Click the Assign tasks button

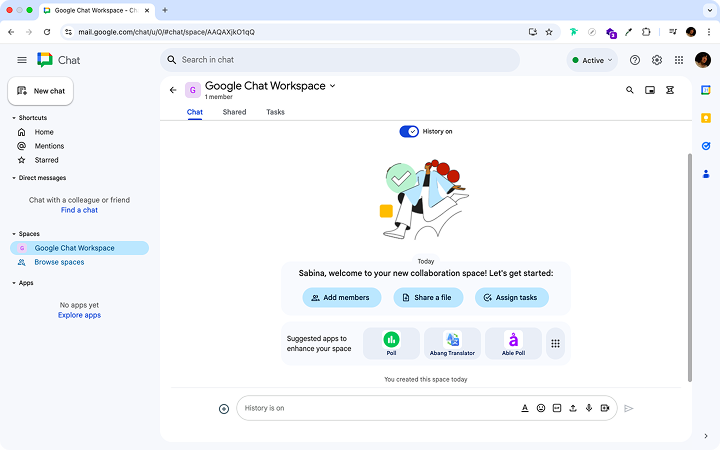[x=512, y=298]
